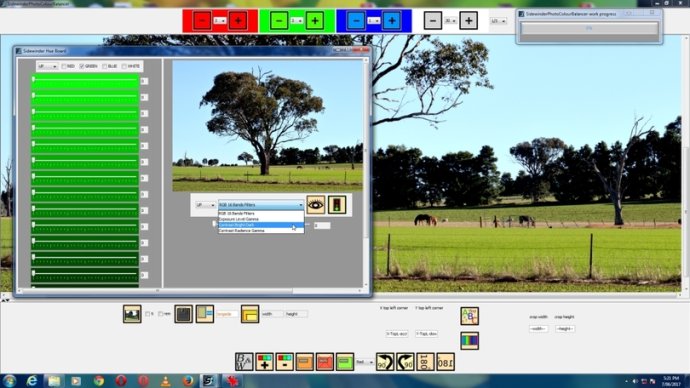Select Exposure Level Gamma list entry
Viewport: 690px width, 388px height.
point(261,219)
